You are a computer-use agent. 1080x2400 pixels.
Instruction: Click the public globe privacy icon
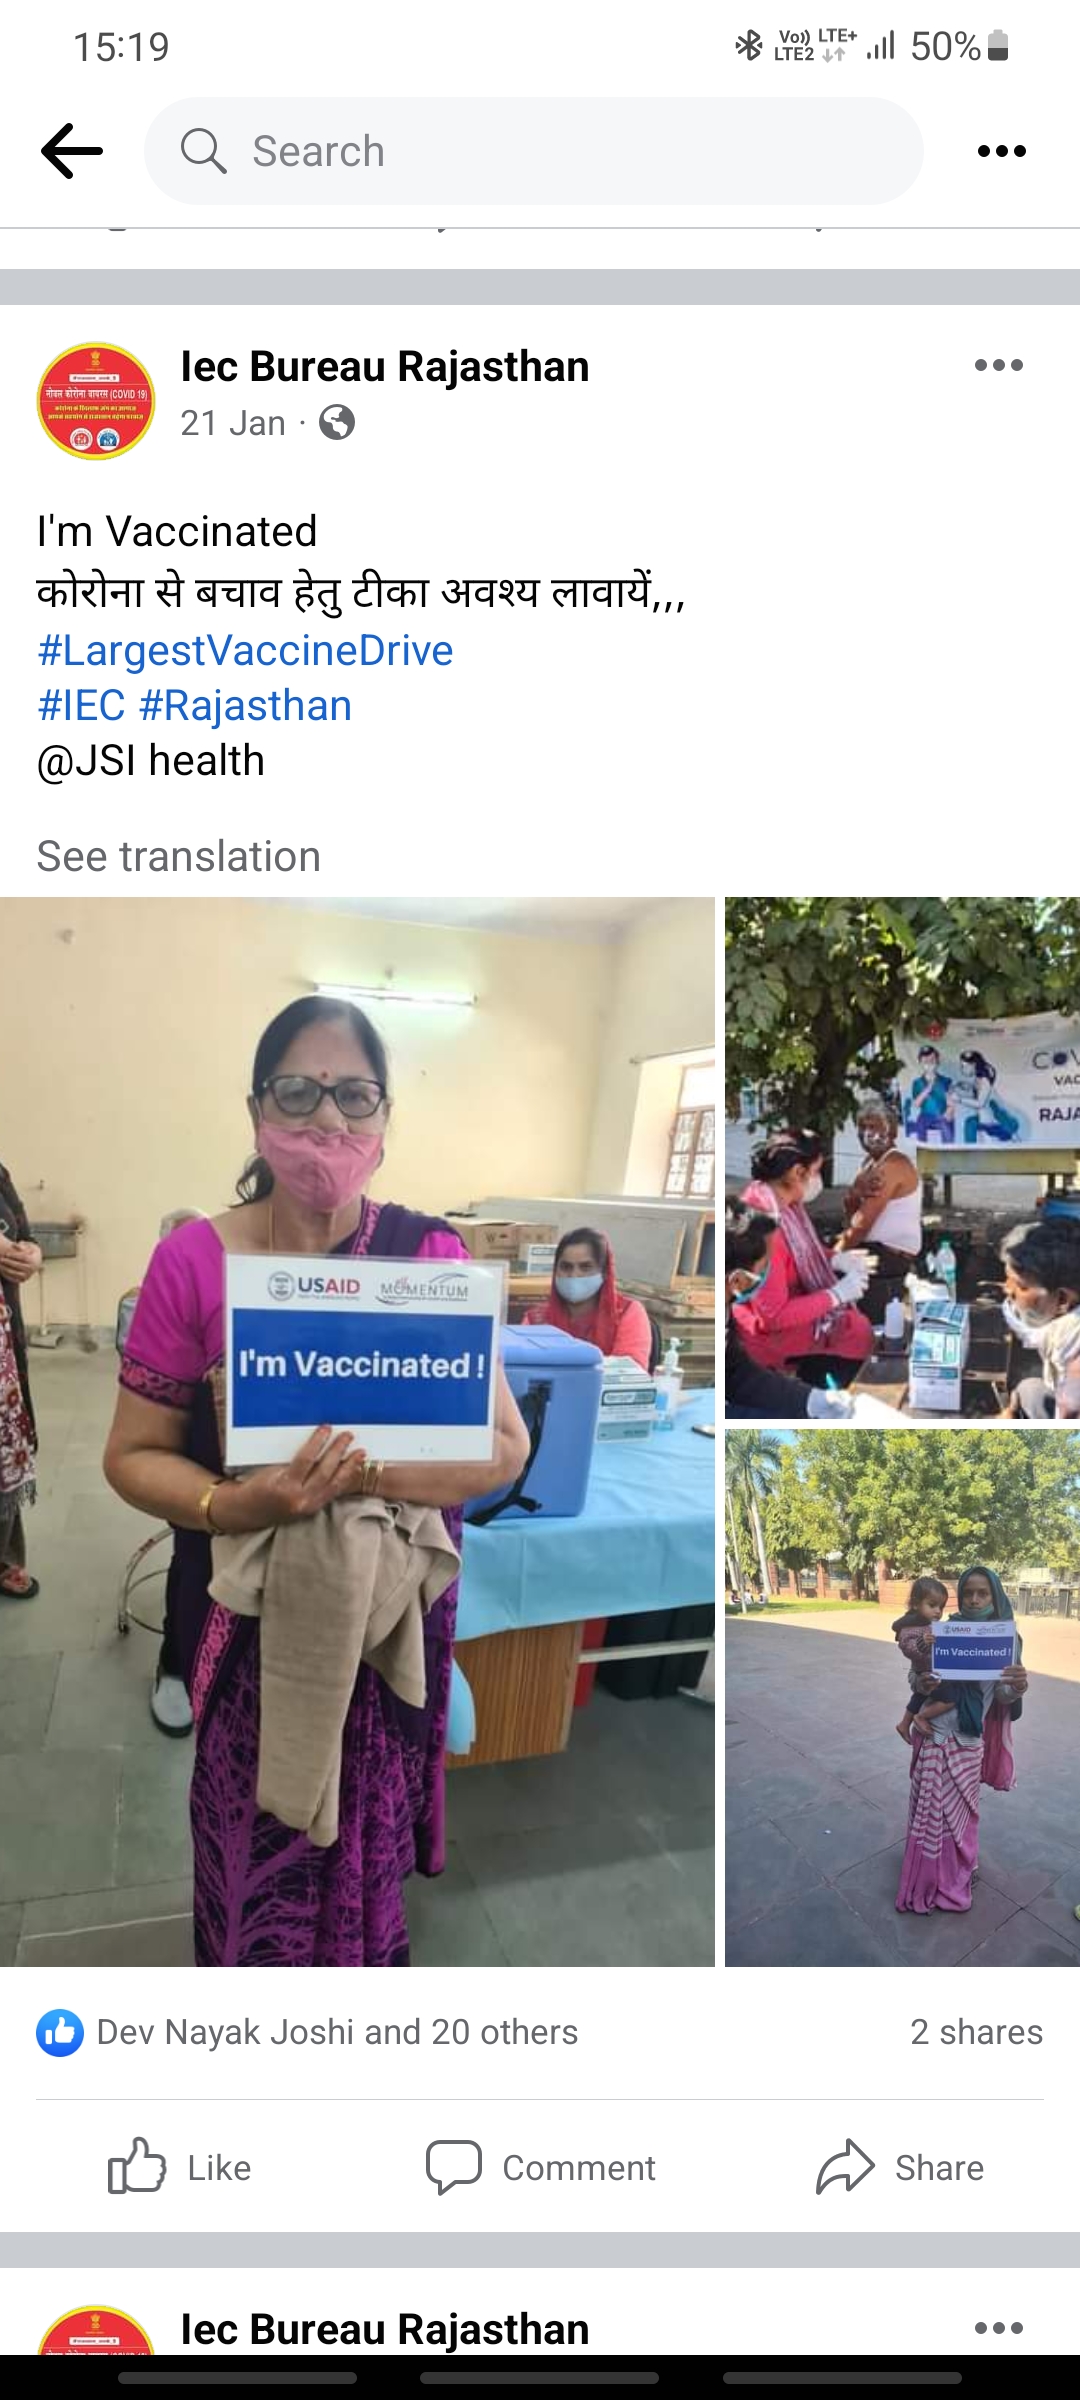(x=337, y=423)
